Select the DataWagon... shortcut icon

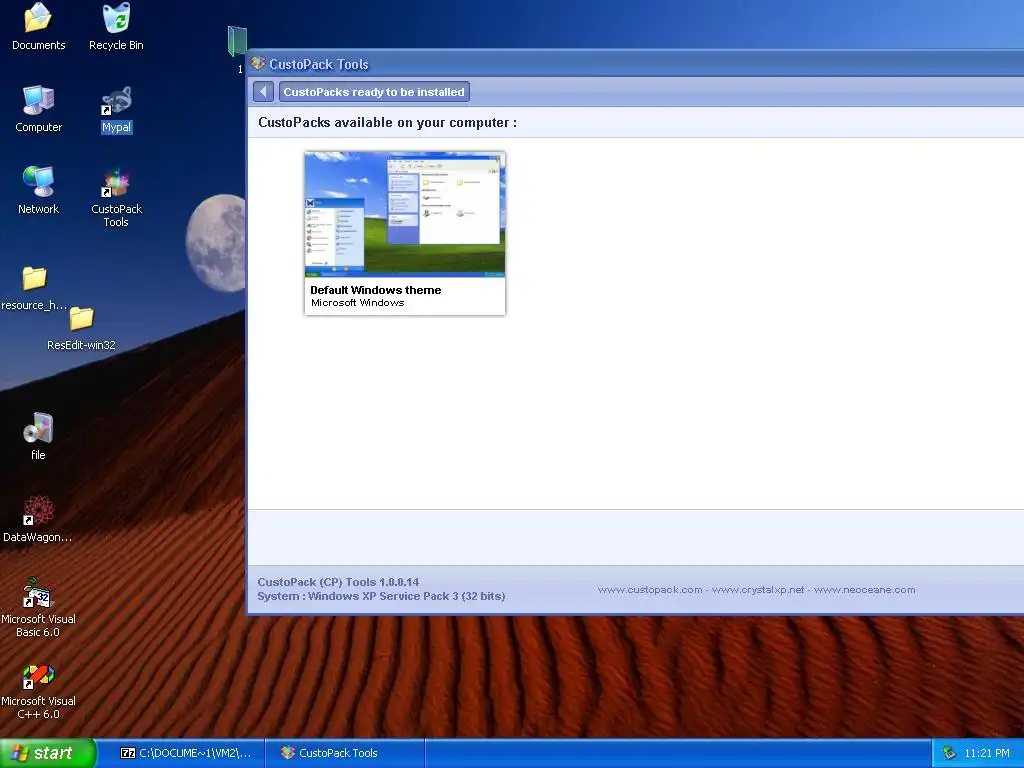point(37,519)
